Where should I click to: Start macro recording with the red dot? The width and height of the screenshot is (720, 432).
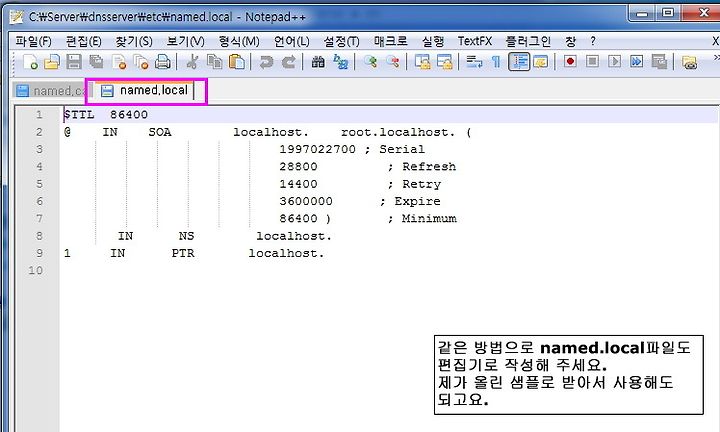570,62
